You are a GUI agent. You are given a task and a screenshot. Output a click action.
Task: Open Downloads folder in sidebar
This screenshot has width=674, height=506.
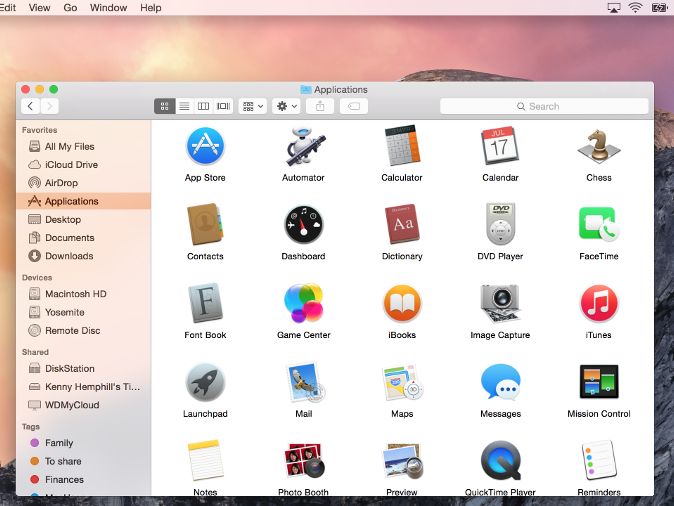pos(83,256)
